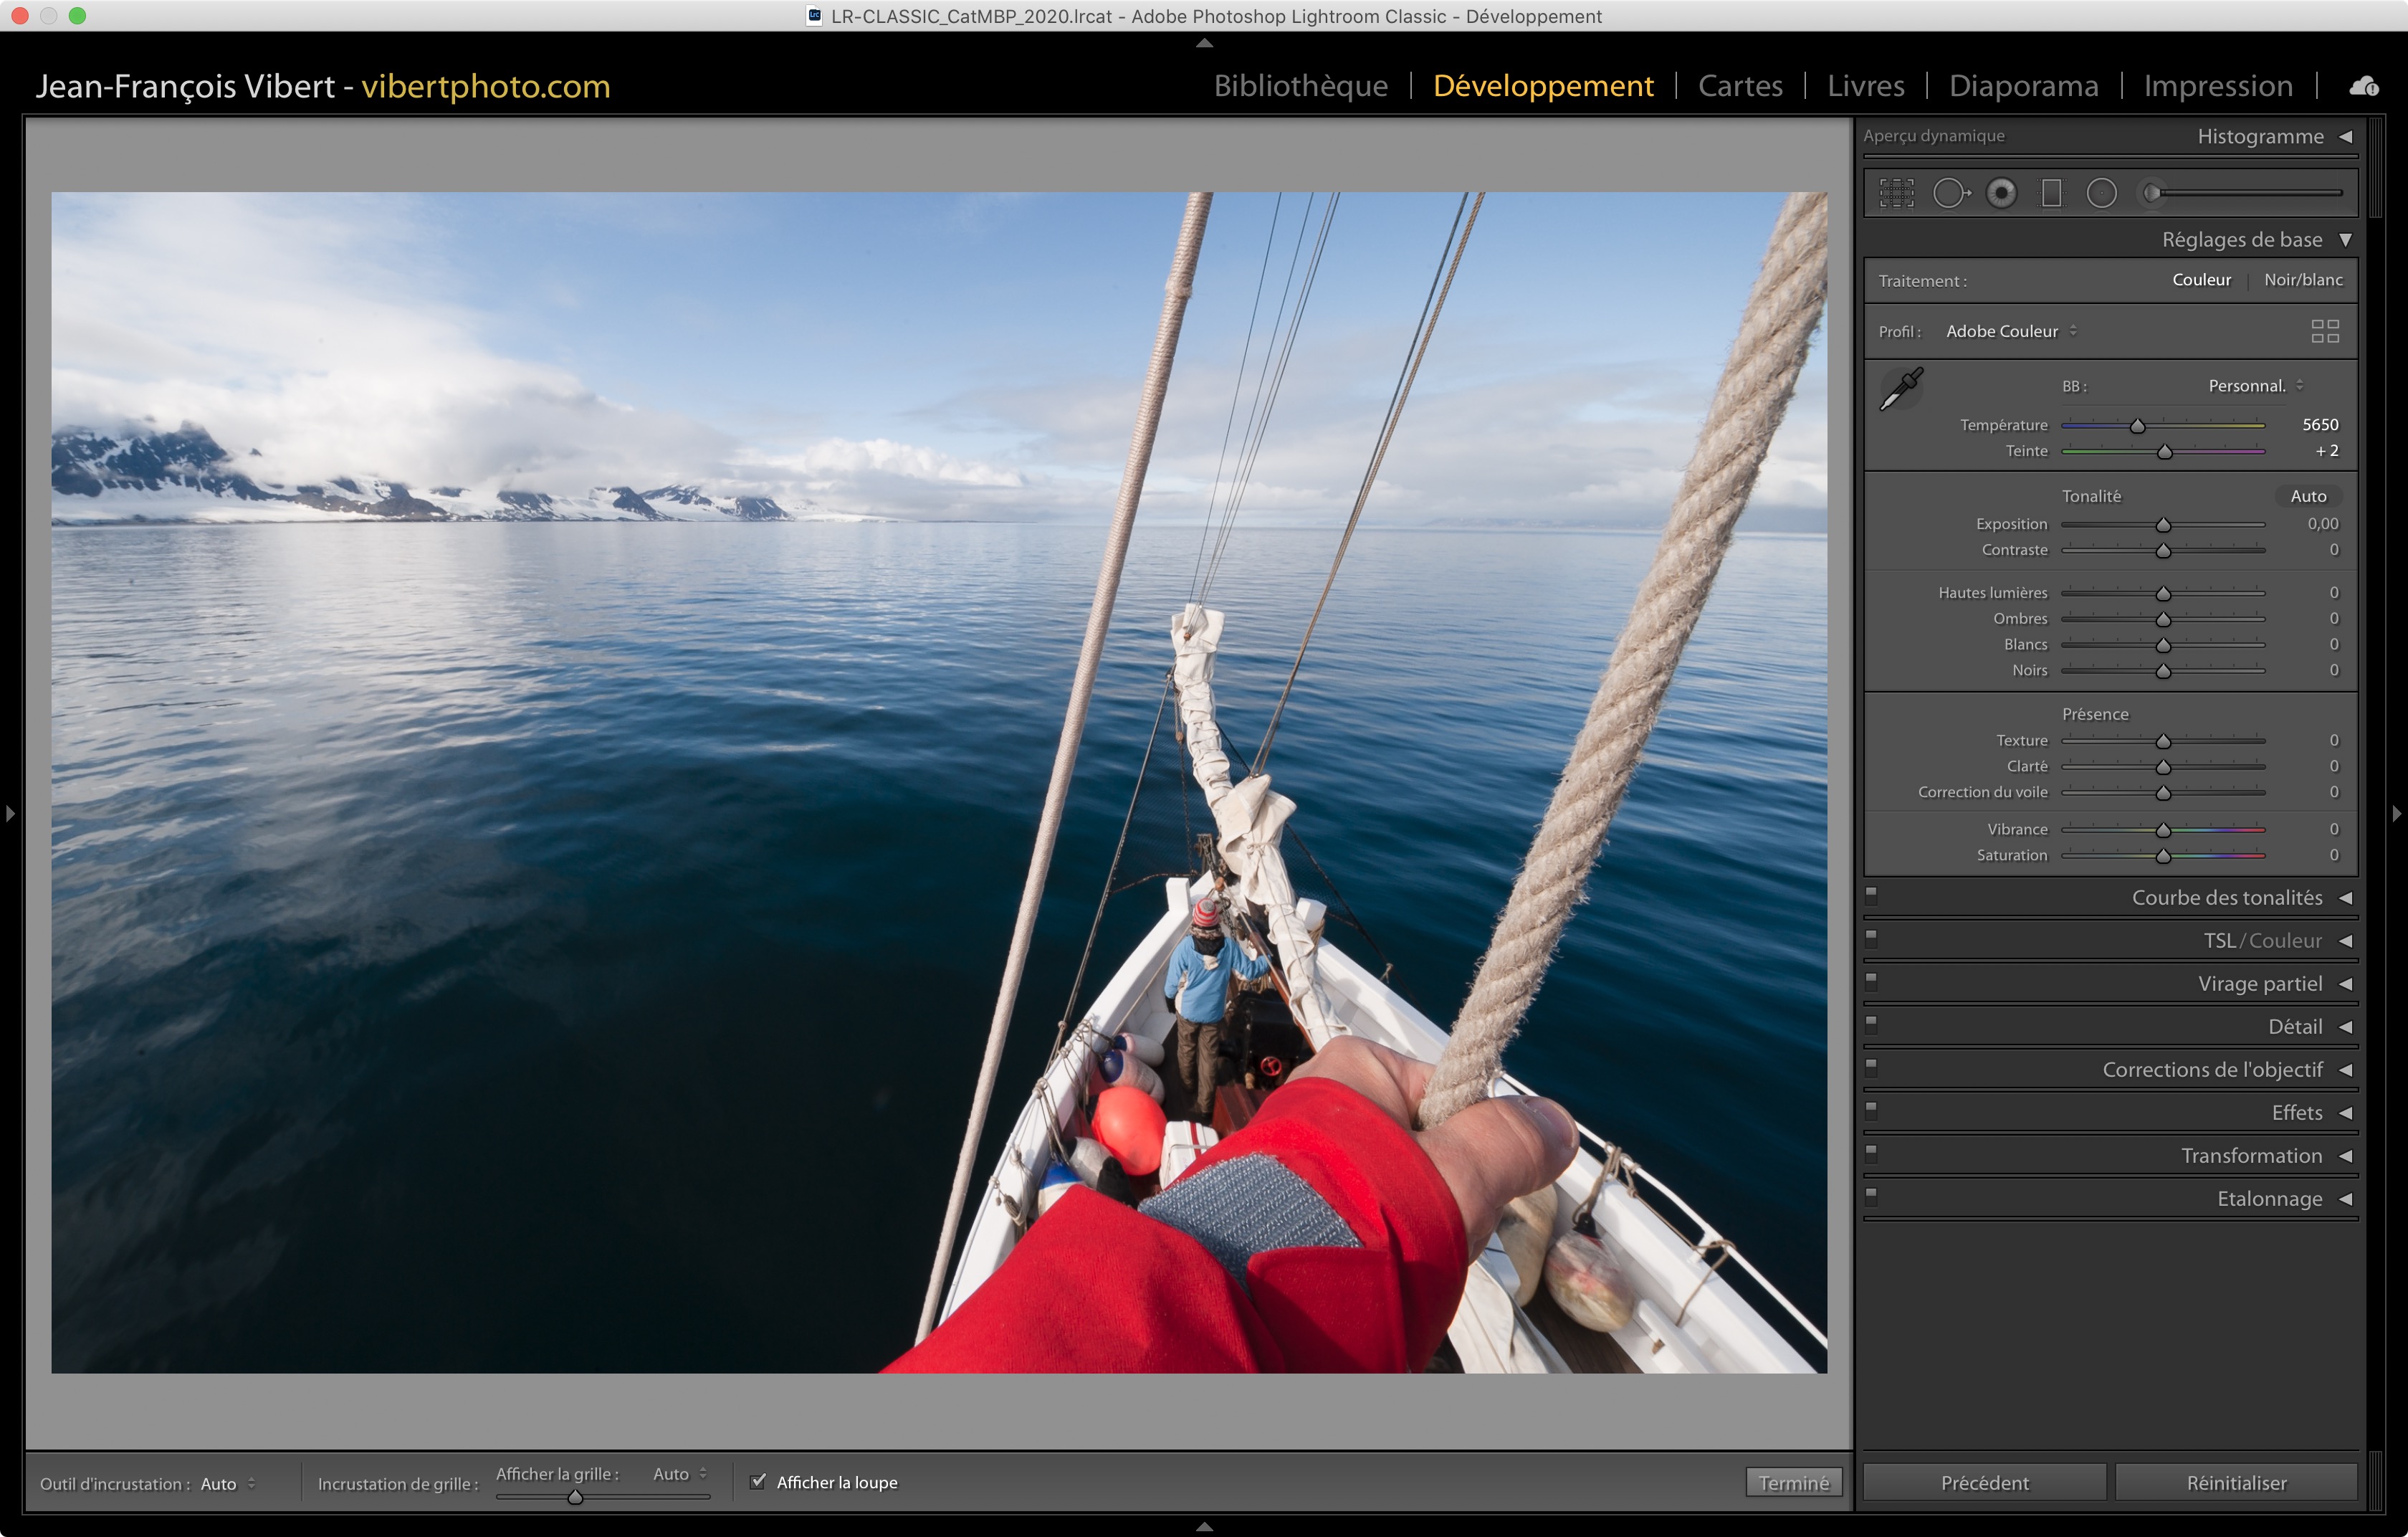
Task: Select the Radial Filter tool
Action: (x=2101, y=193)
